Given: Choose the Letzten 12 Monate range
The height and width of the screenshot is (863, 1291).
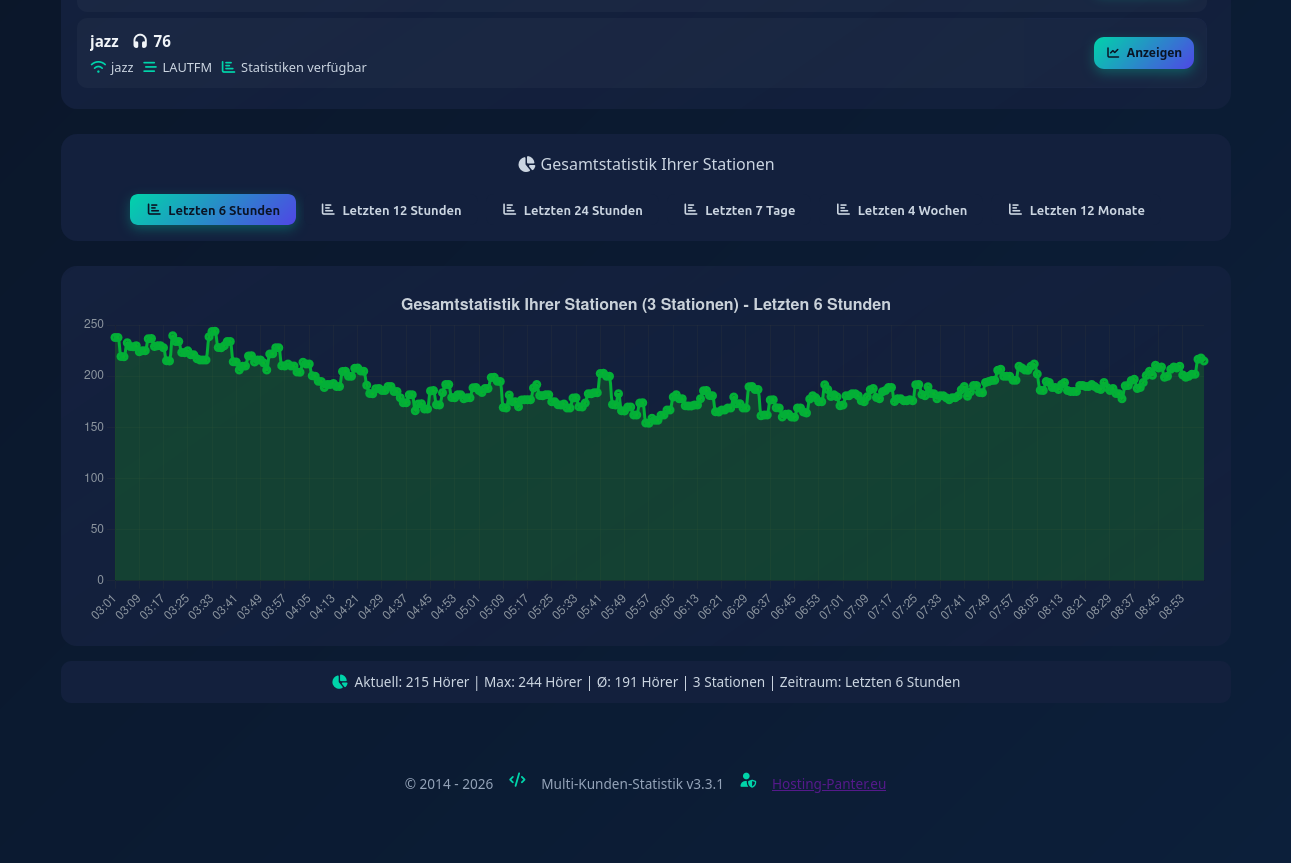Looking at the screenshot, I should pyautogui.click(x=1076, y=210).
